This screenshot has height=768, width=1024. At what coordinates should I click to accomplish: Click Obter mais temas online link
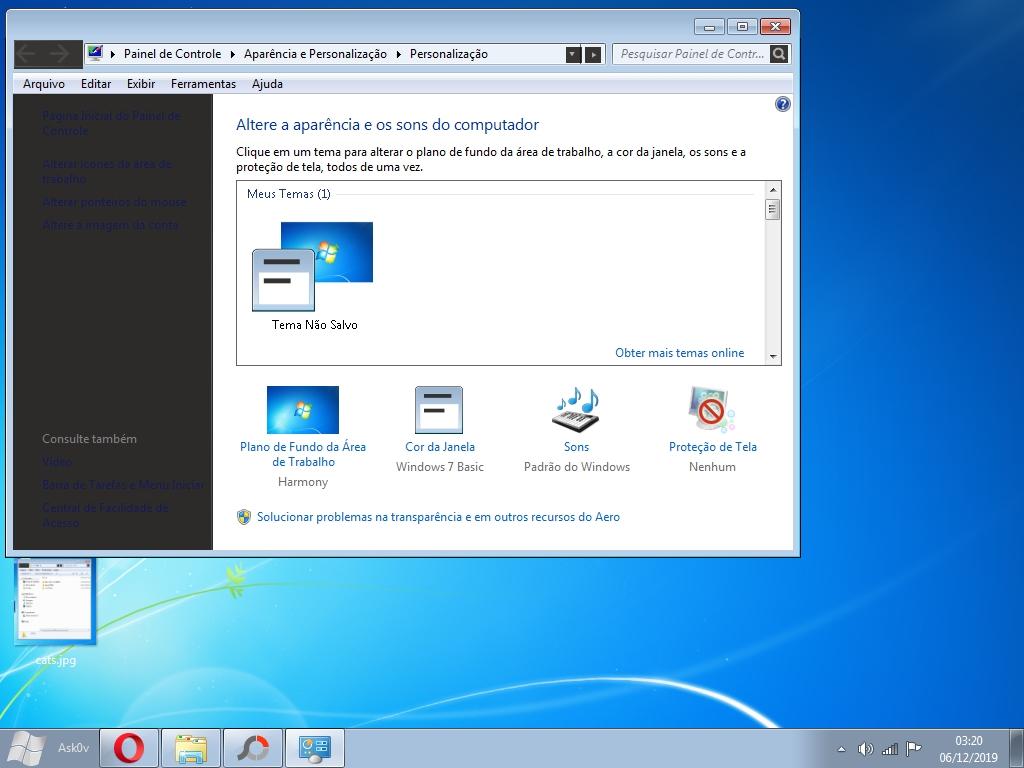tap(680, 353)
